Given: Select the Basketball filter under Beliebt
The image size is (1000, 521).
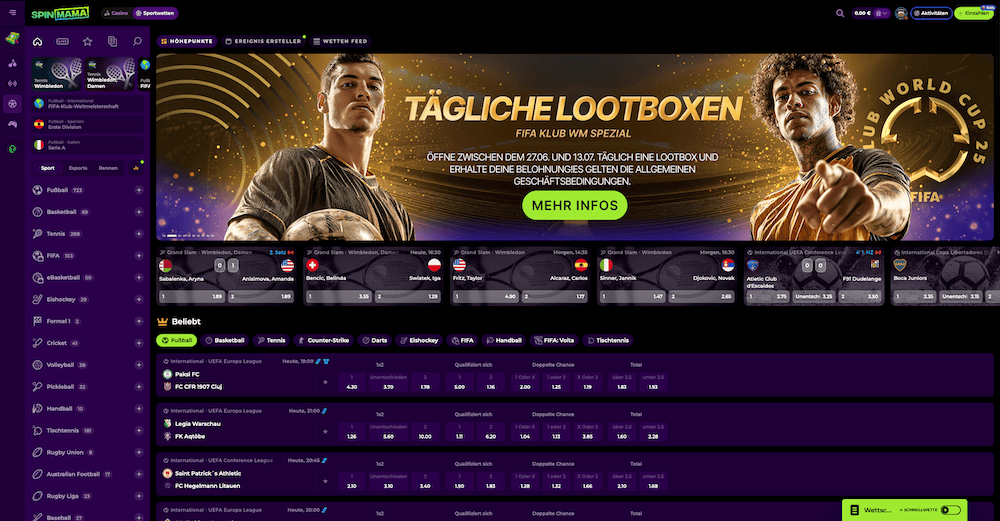Looking at the screenshot, I should 224,341.
